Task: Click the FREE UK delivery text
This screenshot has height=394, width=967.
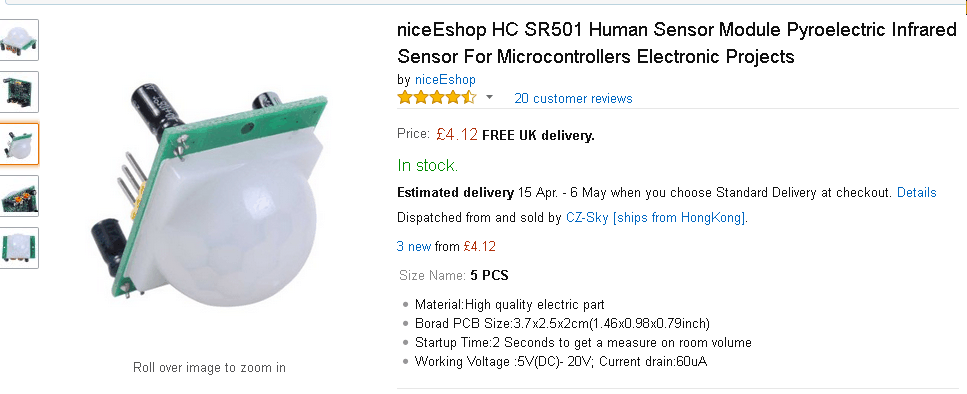Action: (538, 136)
